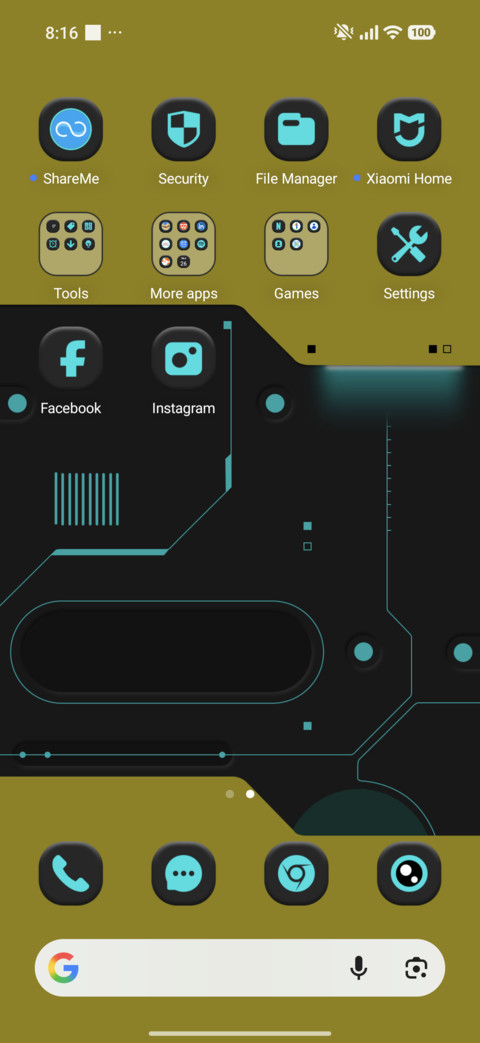Open the Messages app in dock

pos(183,873)
